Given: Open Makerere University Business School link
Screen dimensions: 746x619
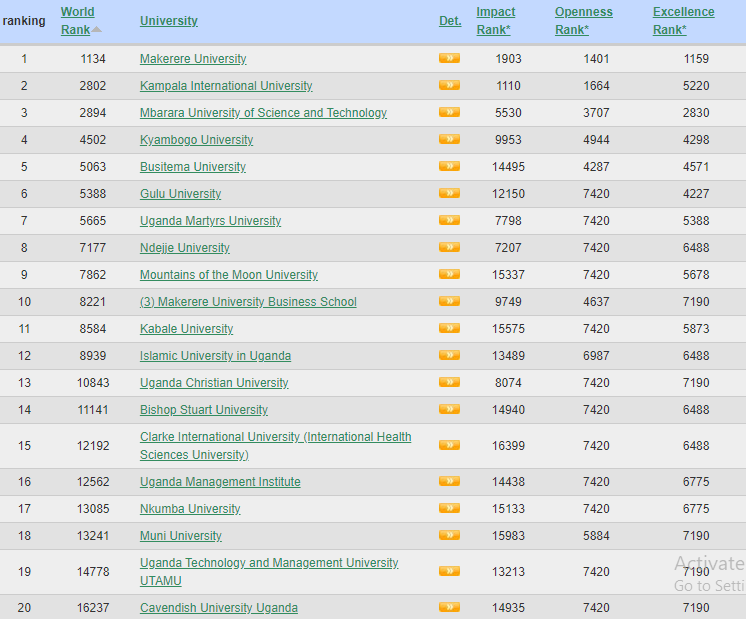Looking at the screenshot, I should pyautogui.click(x=248, y=302).
